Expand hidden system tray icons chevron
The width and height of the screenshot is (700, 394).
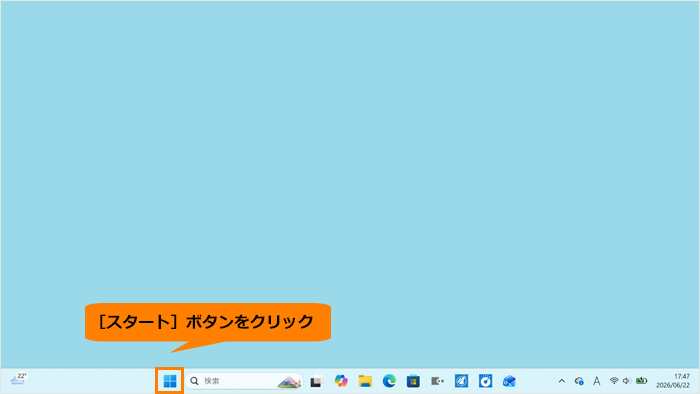pos(562,381)
